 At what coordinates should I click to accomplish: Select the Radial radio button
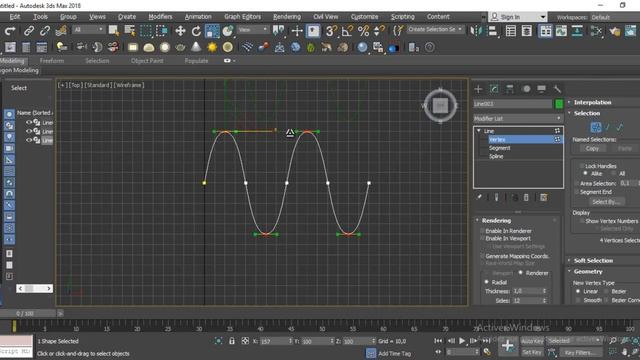tap(487, 282)
